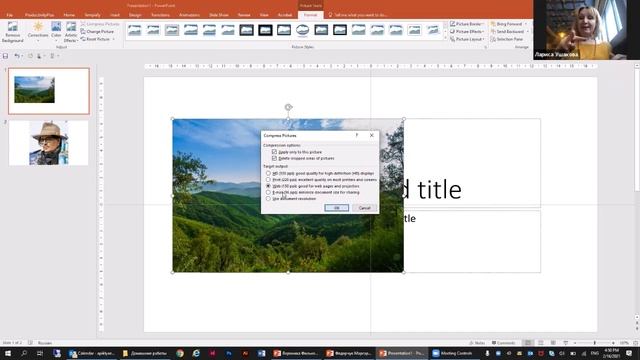Open the Word icon in taskbar
Screen dimensions: 640x360
(x=261, y=353)
